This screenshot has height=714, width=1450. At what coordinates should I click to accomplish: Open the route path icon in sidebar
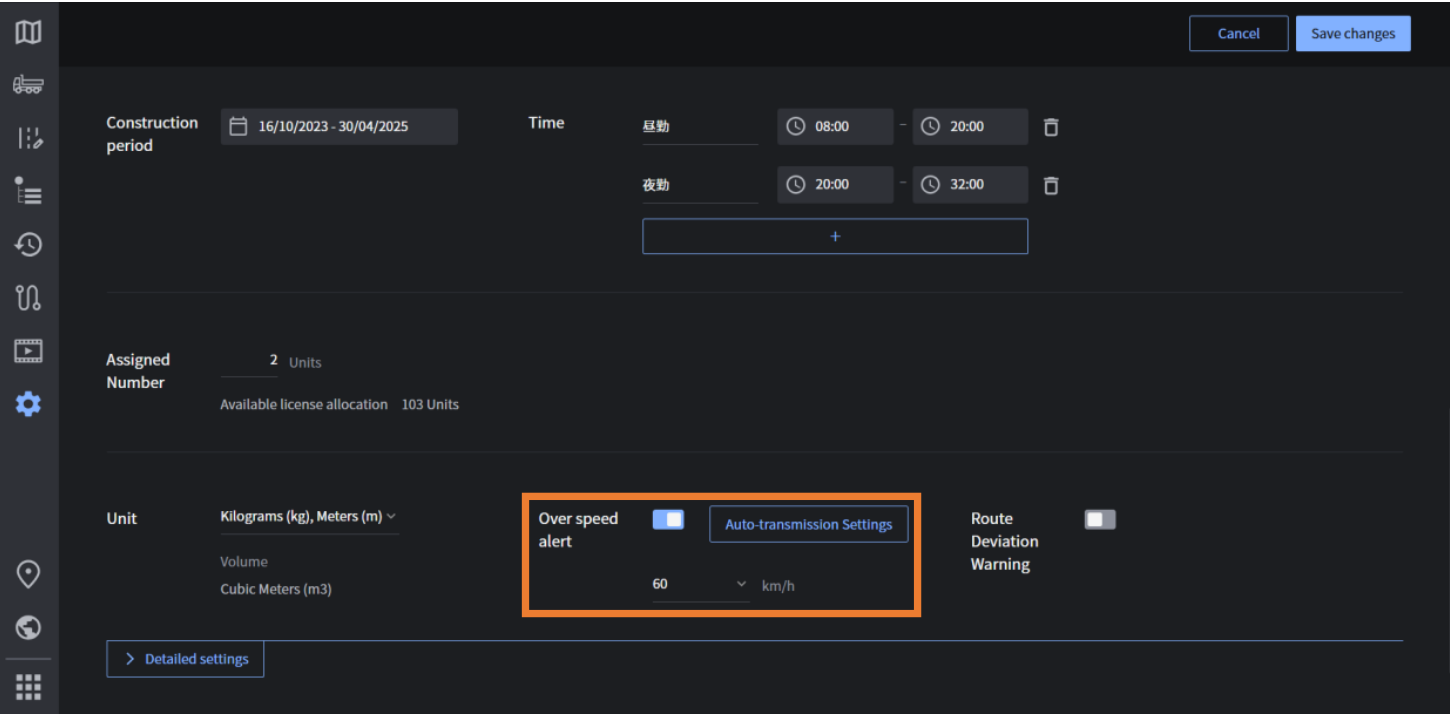pos(28,297)
